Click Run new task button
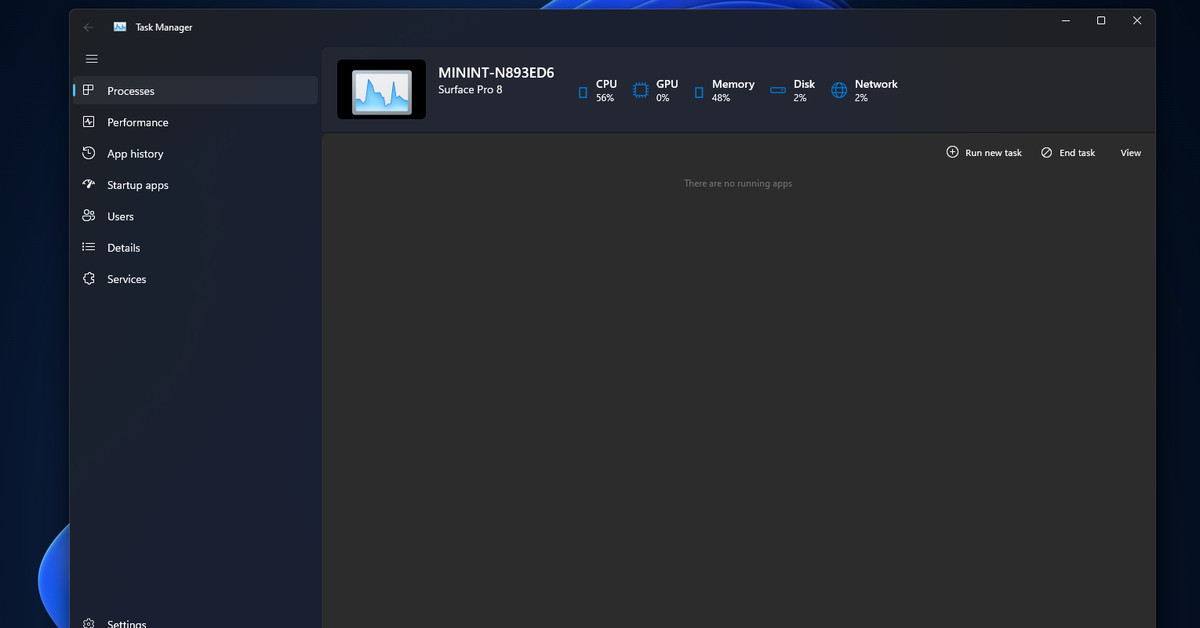1200x628 pixels. (x=984, y=153)
